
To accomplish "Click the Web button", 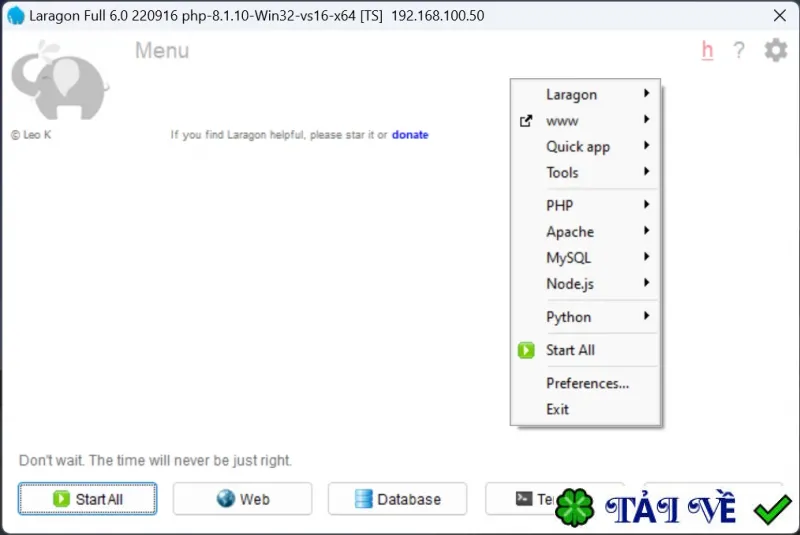I will 242,498.
